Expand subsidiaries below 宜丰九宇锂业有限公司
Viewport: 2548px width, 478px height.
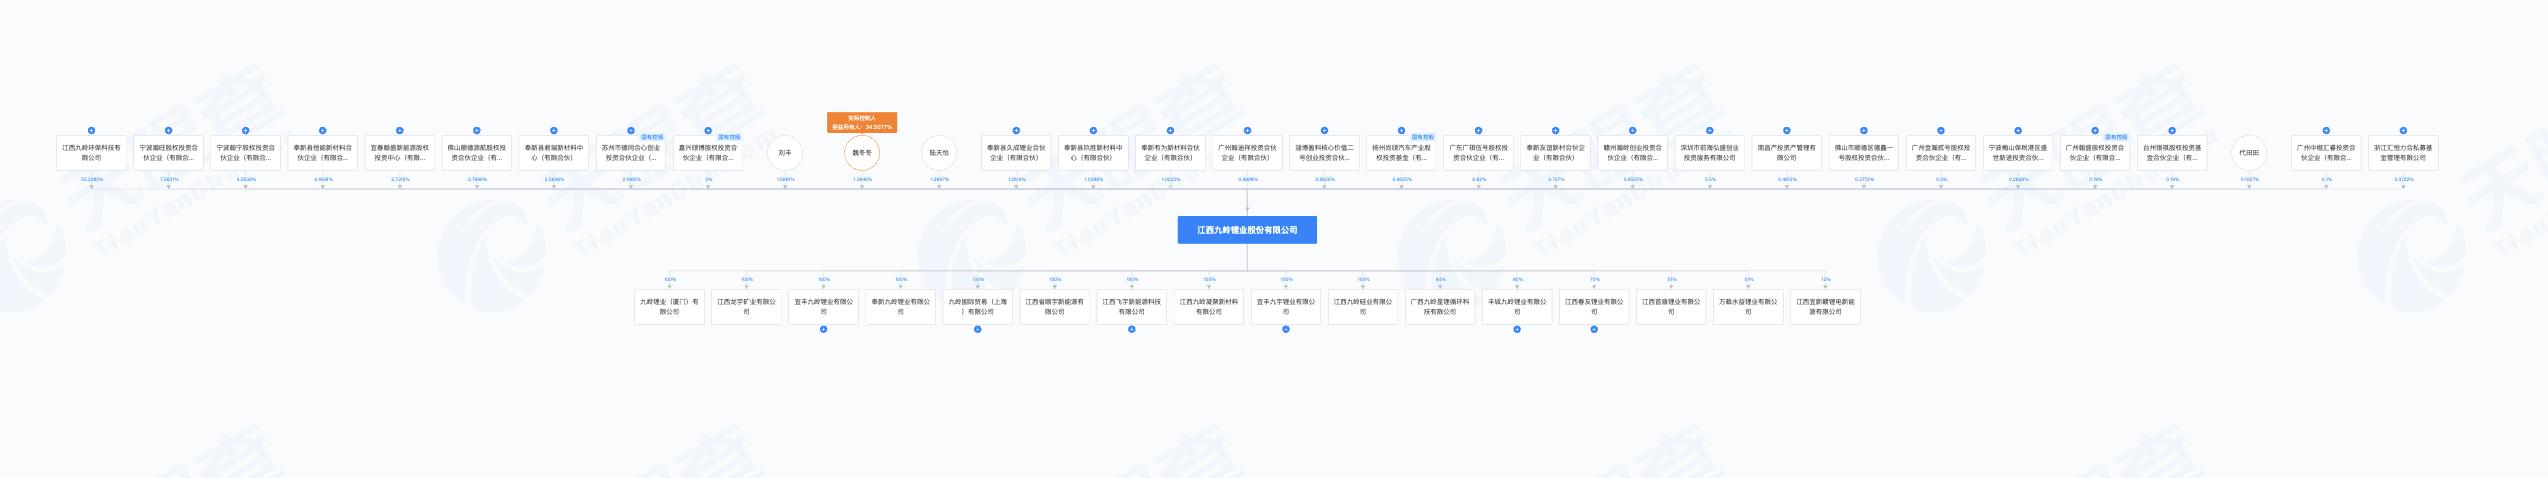pyautogui.click(x=1285, y=329)
